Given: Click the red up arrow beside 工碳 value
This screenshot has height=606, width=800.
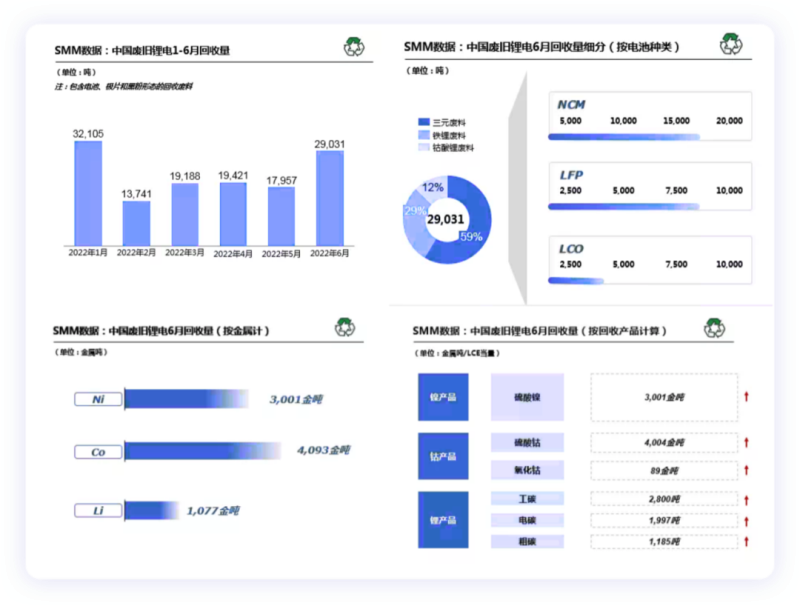Looking at the screenshot, I should point(746,499).
